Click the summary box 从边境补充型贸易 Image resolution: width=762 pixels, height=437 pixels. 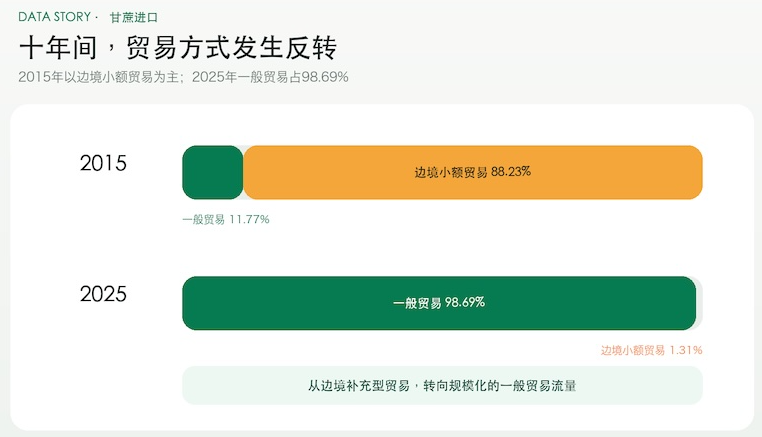[x=442, y=385]
